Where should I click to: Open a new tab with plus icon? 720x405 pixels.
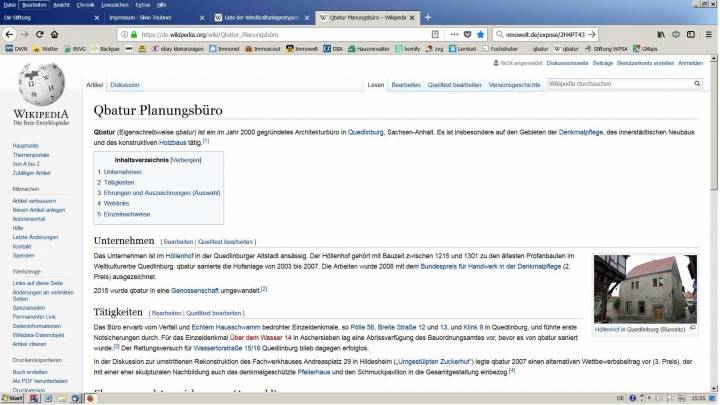(x=428, y=17)
